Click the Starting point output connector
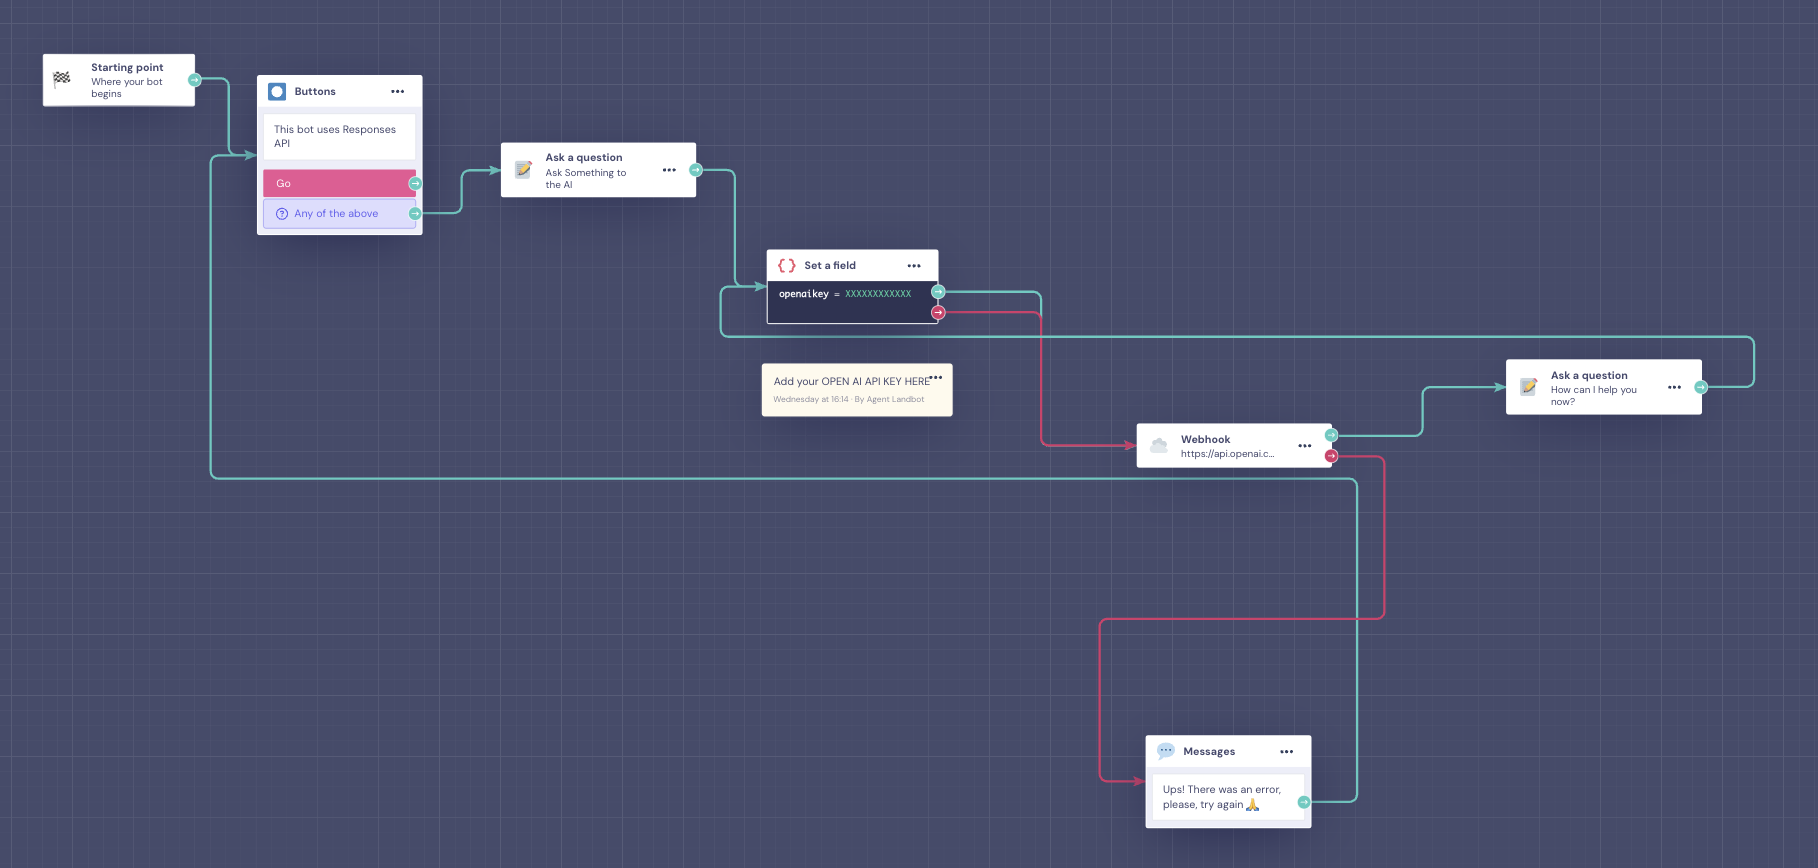Screen dimensions: 1818x868 pyautogui.click(x=195, y=80)
